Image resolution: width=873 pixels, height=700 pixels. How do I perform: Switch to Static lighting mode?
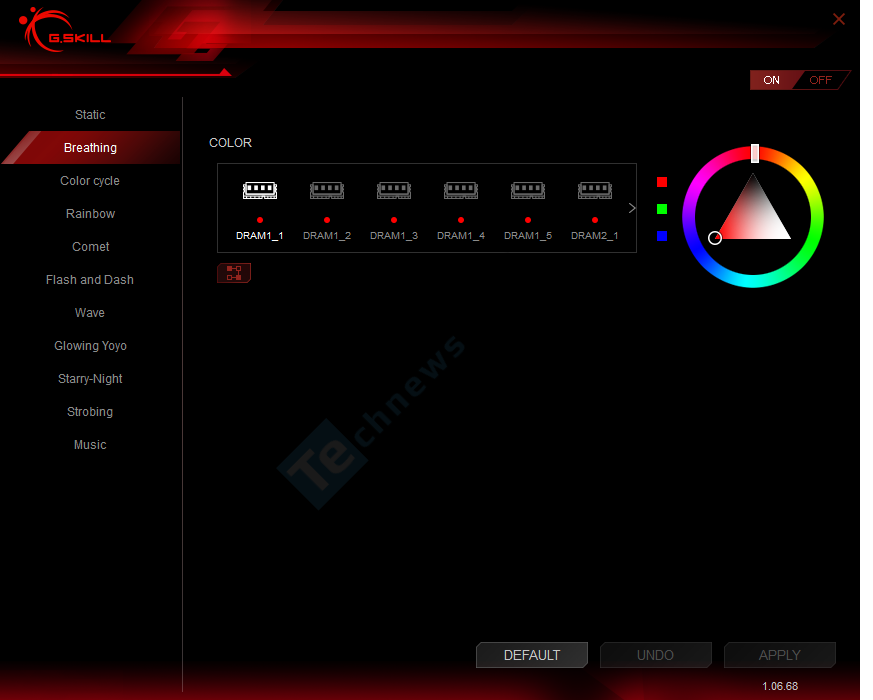click(x=90, y=115)
